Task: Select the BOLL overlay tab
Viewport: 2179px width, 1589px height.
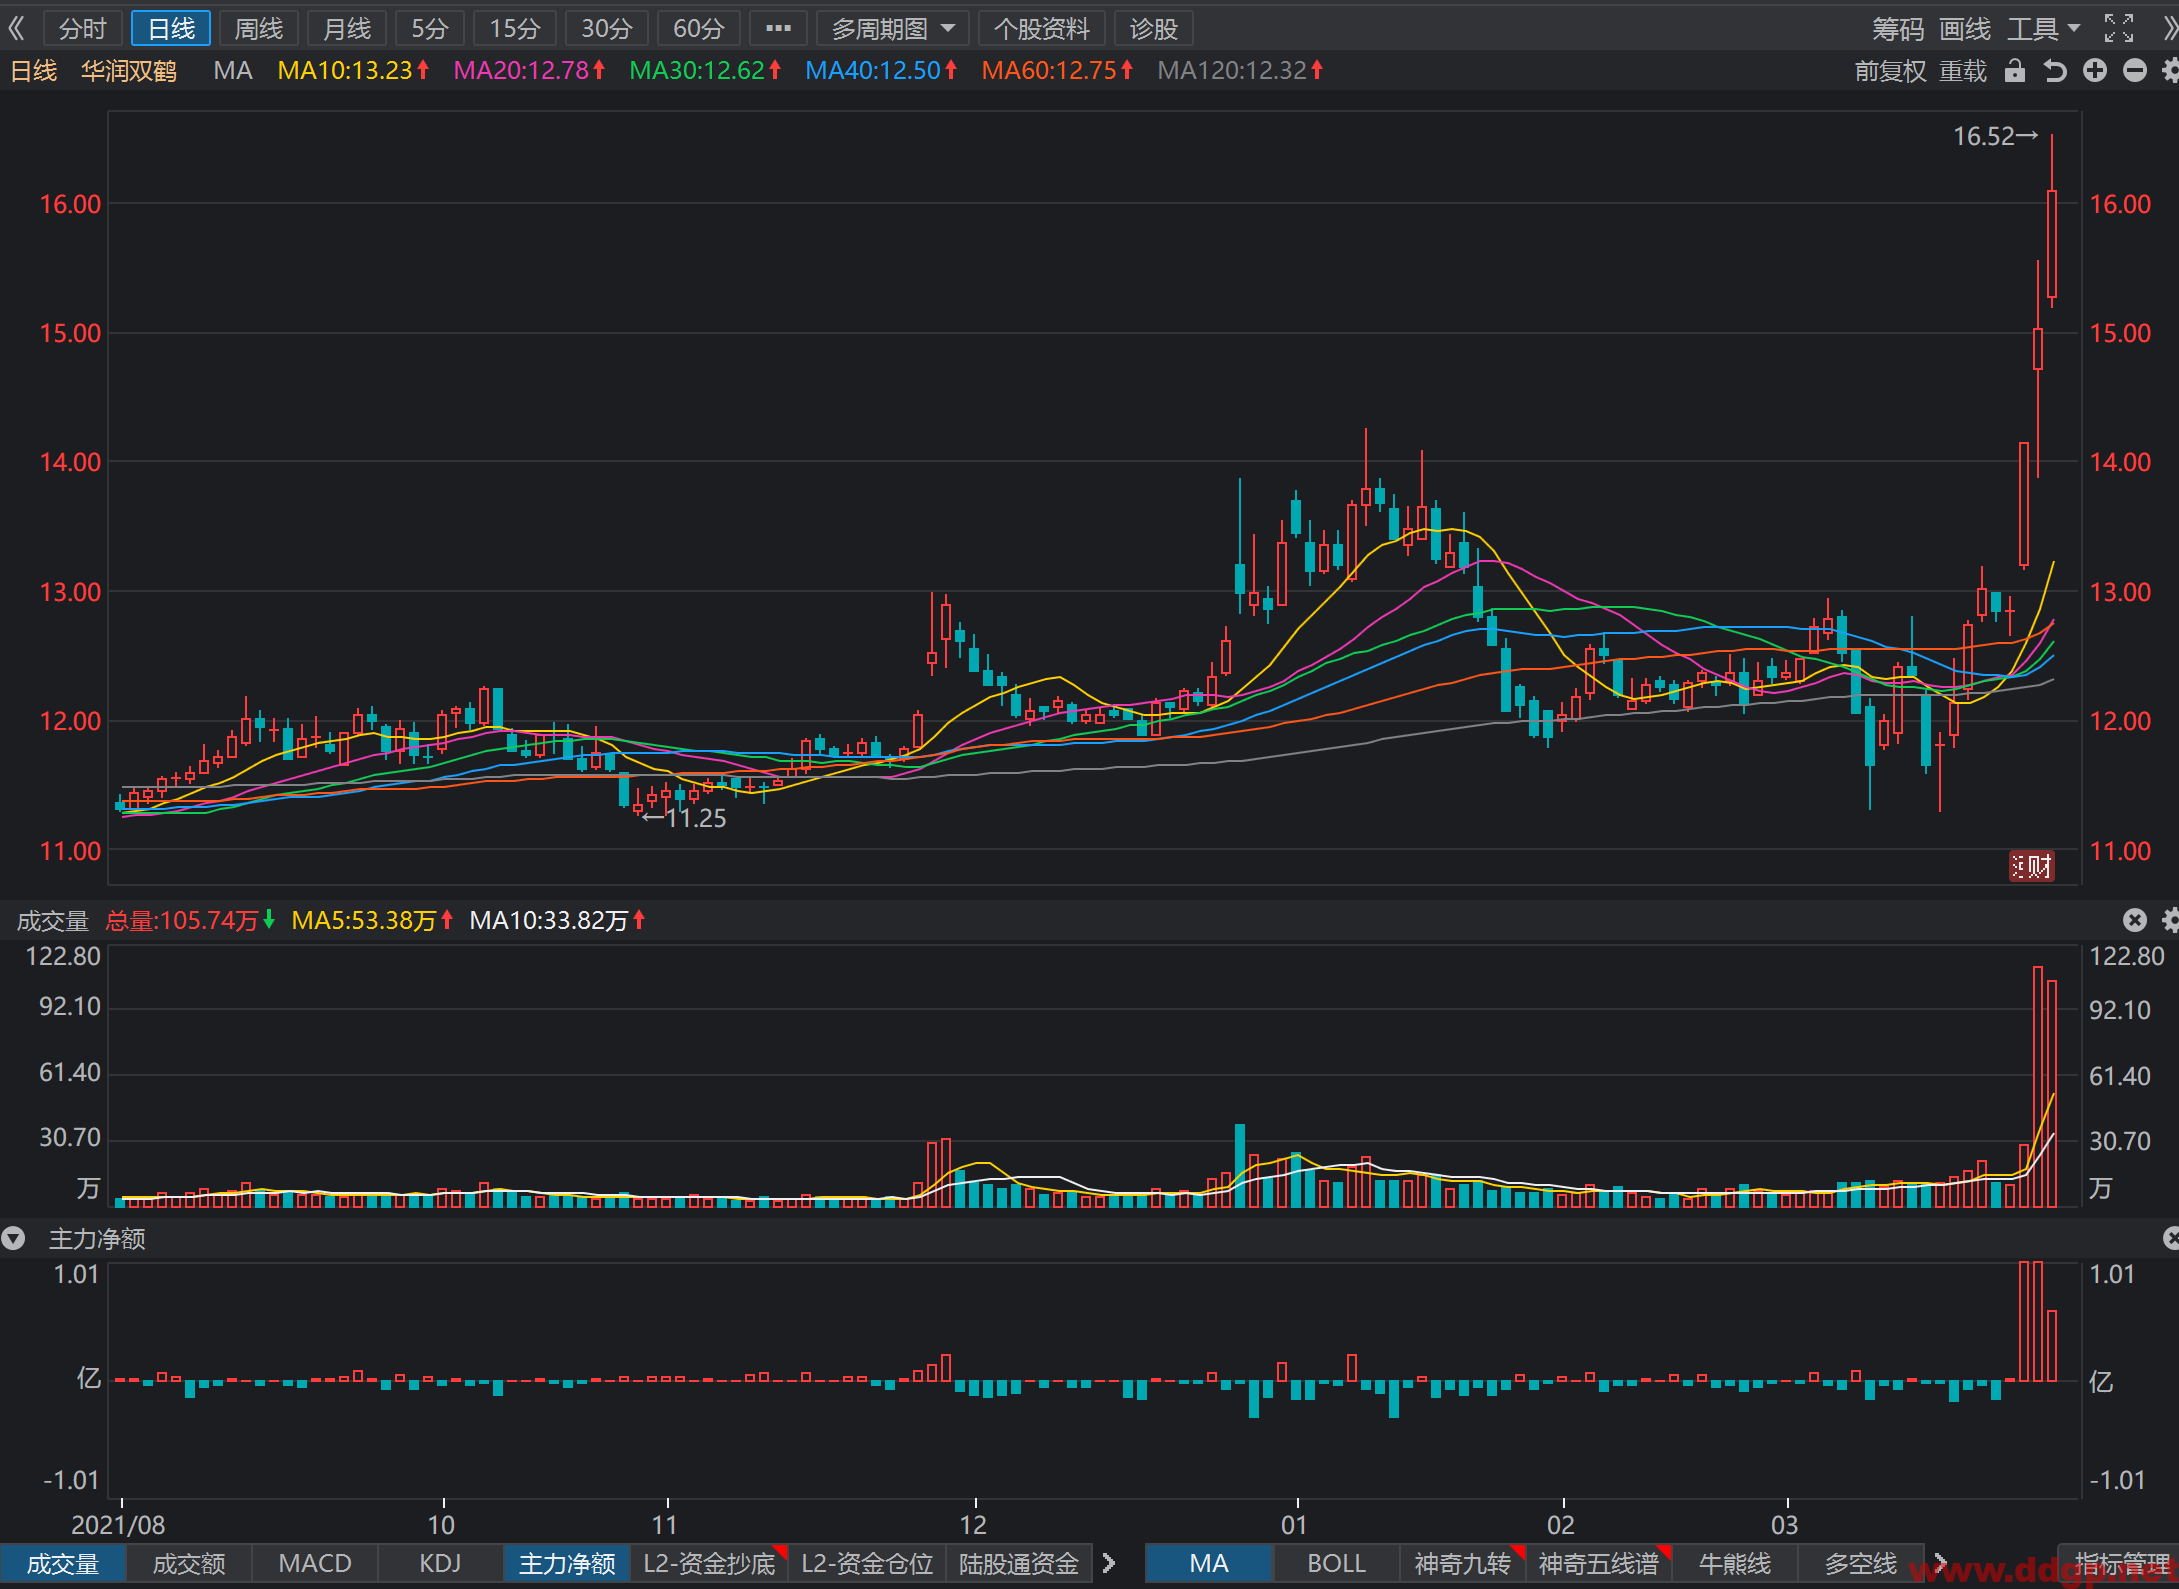Action: (1336, 1563)
